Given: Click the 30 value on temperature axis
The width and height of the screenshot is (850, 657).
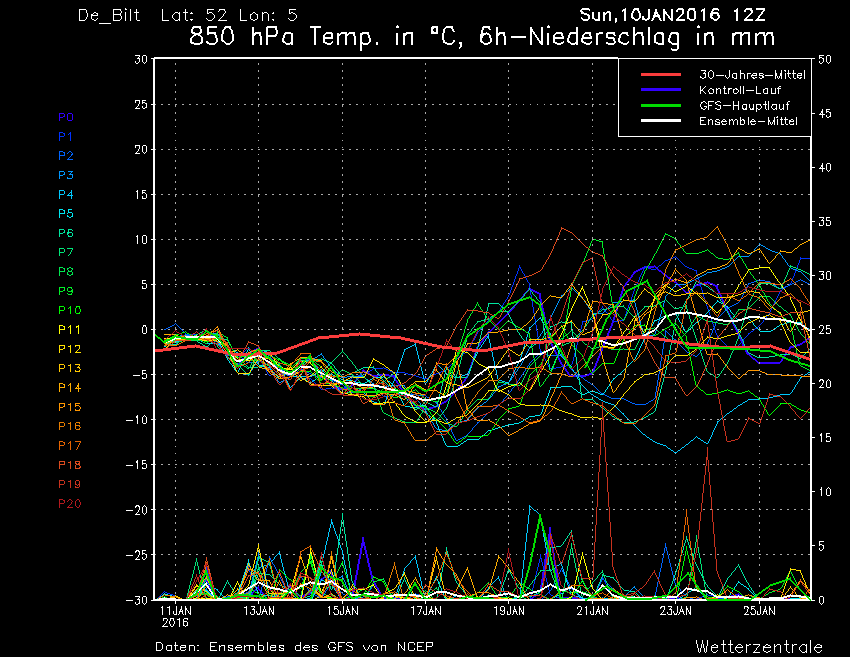Looking at the screenshot, I should (141, 59).
